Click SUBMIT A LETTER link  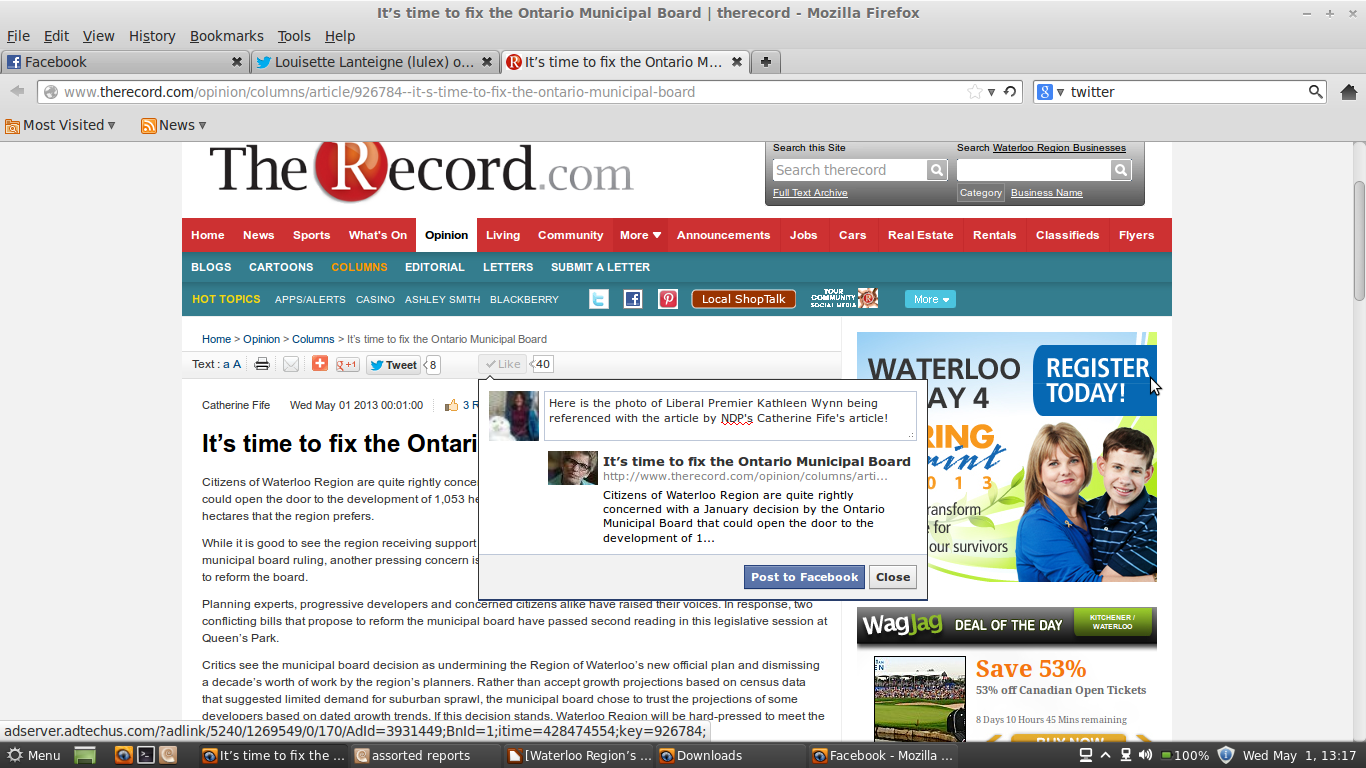coord(600,267)
